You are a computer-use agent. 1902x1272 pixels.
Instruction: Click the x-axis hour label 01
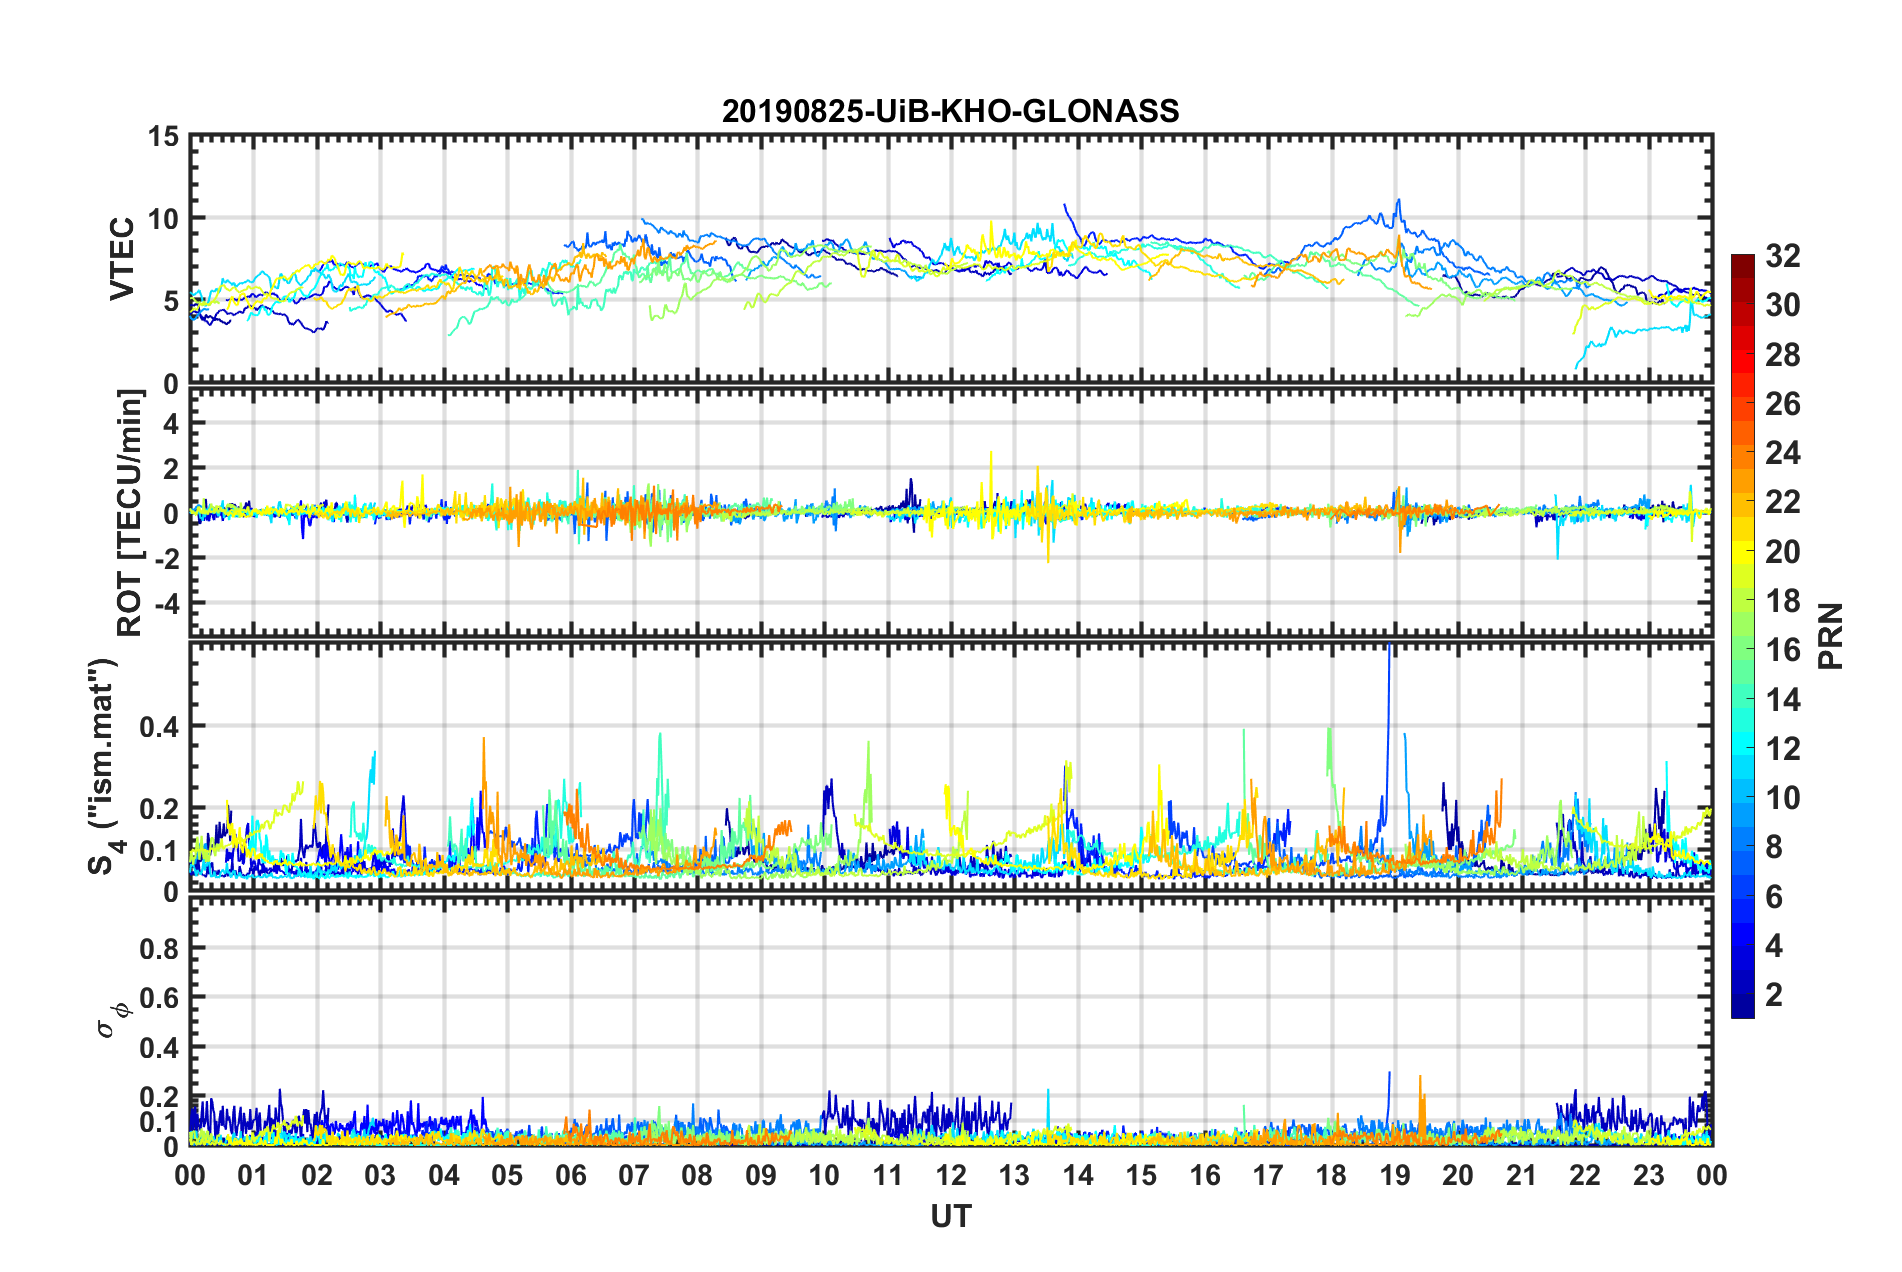coord(253,1176)
